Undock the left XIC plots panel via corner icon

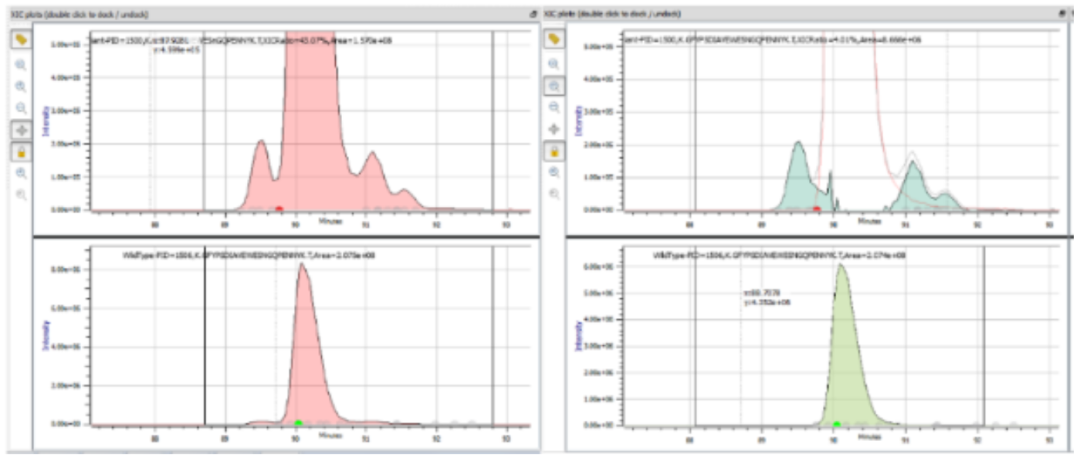click(532, 14)
